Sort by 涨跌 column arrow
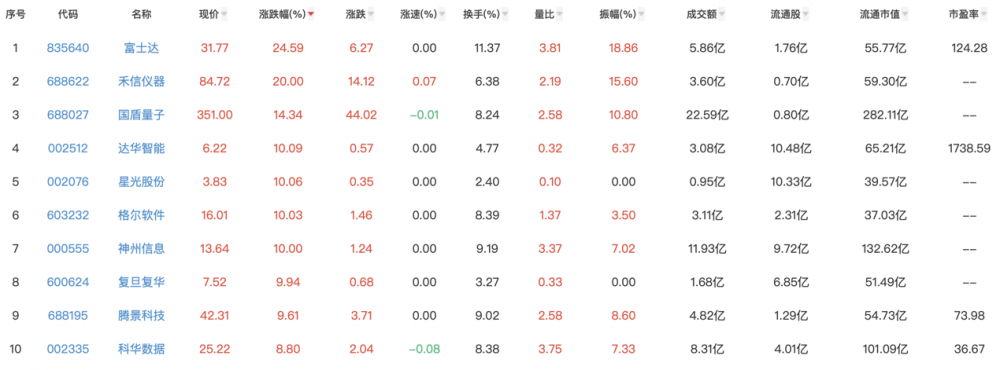The width and height of the screenshot is (1000, 370). click(371, 15)
